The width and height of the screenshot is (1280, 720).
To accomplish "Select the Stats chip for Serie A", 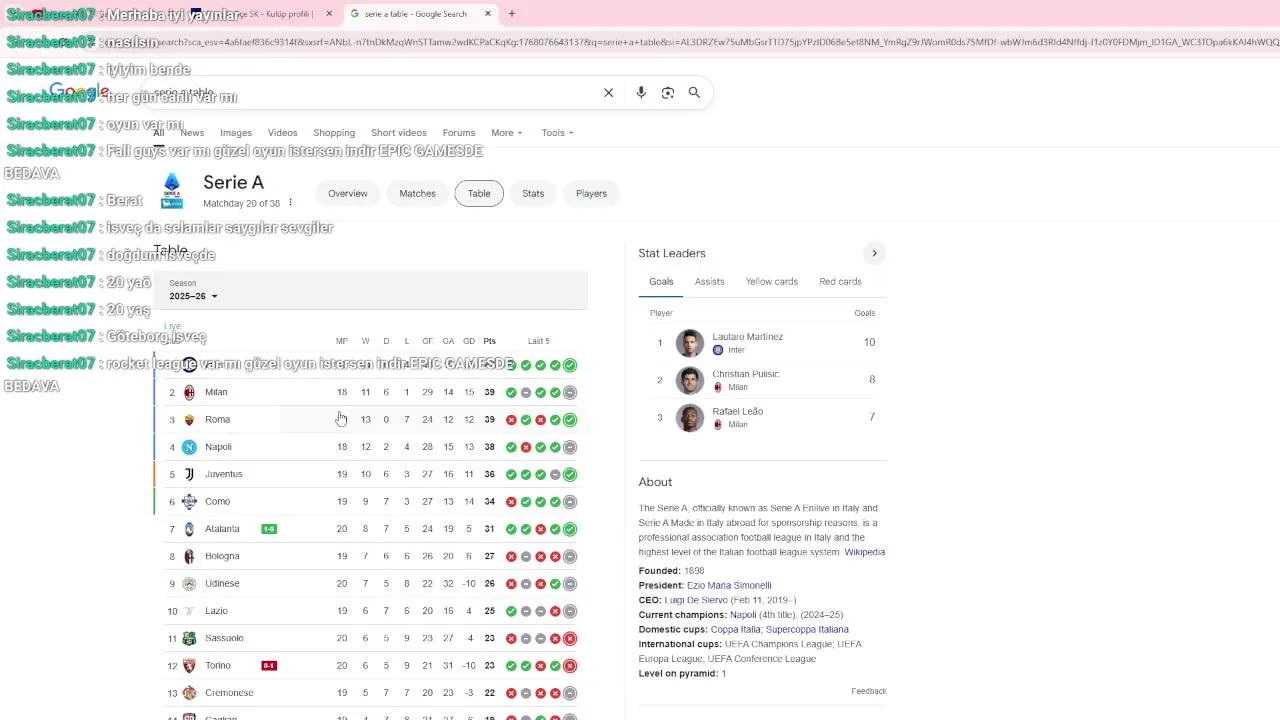I will pos(533,193).
